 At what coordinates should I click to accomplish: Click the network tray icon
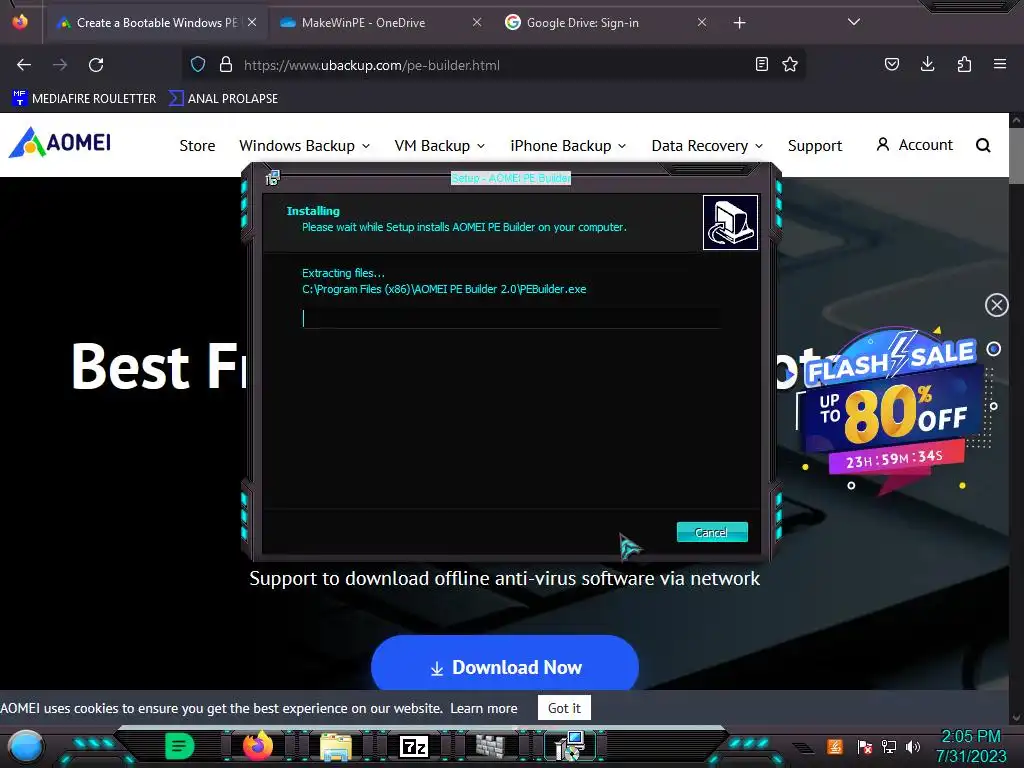(x=888, y=746)
